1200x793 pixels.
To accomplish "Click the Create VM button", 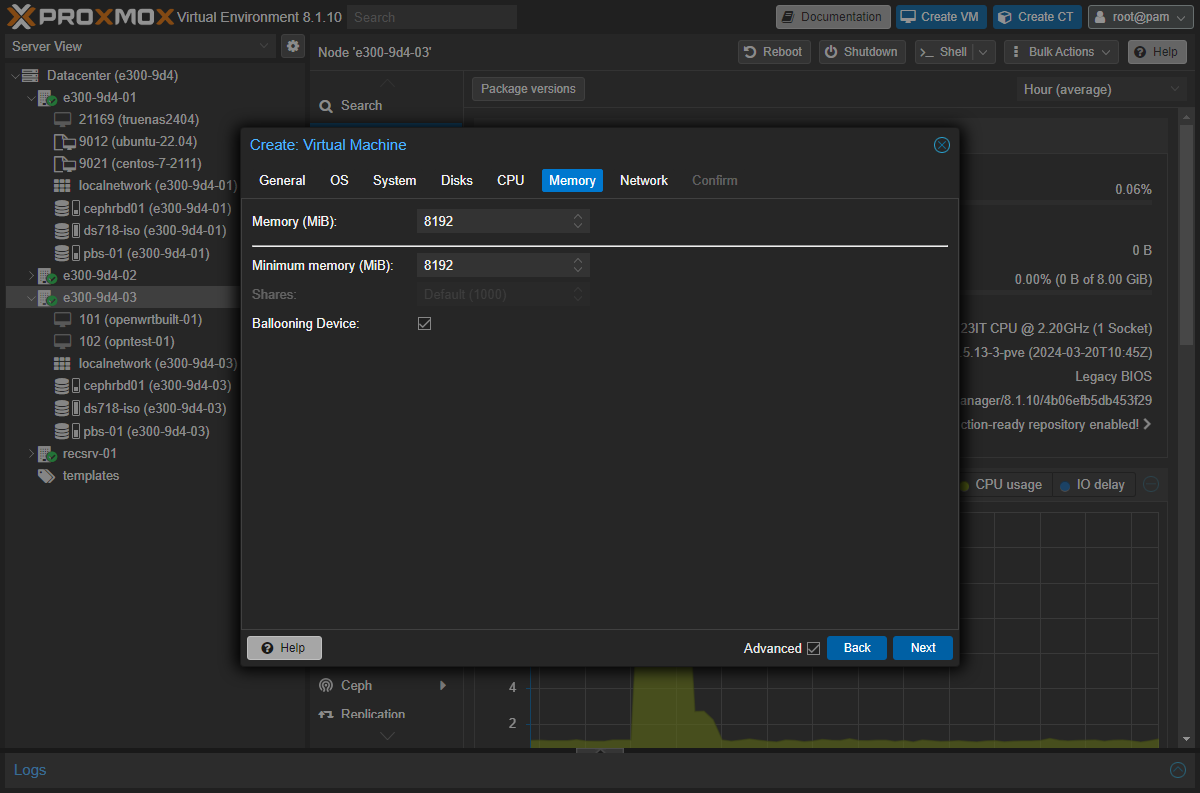I will [x=941, y=17].
